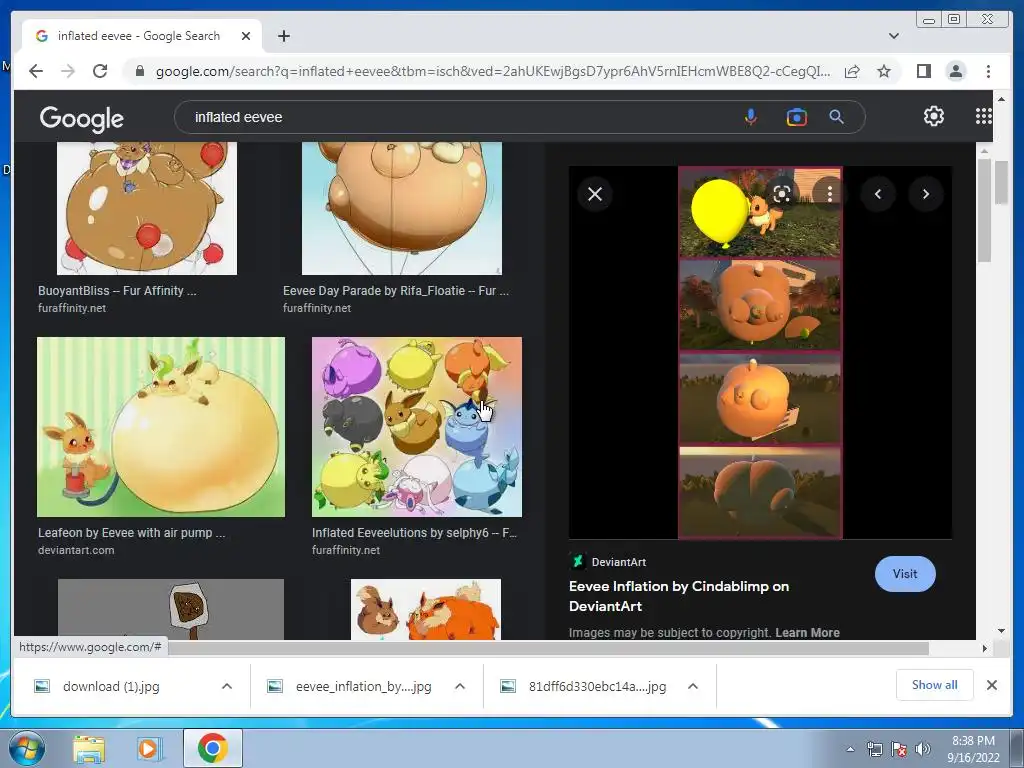
Task: Show next image in preview panel
Action: (x=925, y=194)
